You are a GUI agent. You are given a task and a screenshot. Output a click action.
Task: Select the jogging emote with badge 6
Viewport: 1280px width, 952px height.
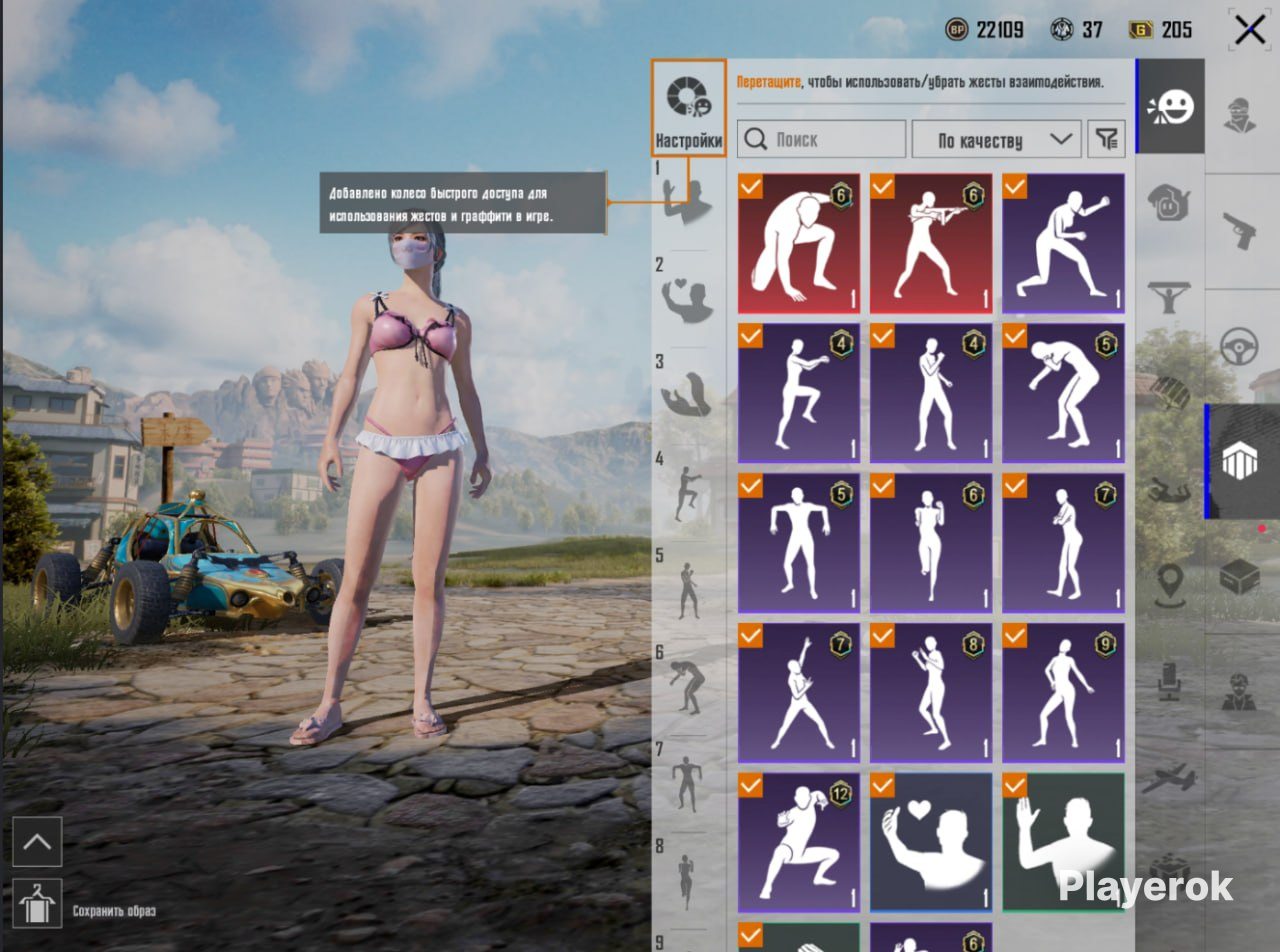tap(931, 543)
